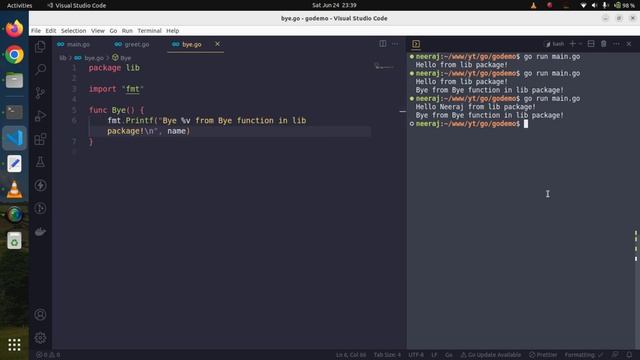Close the terminal panel
Viewport: 640px width, 360px height.
(629, 44)
